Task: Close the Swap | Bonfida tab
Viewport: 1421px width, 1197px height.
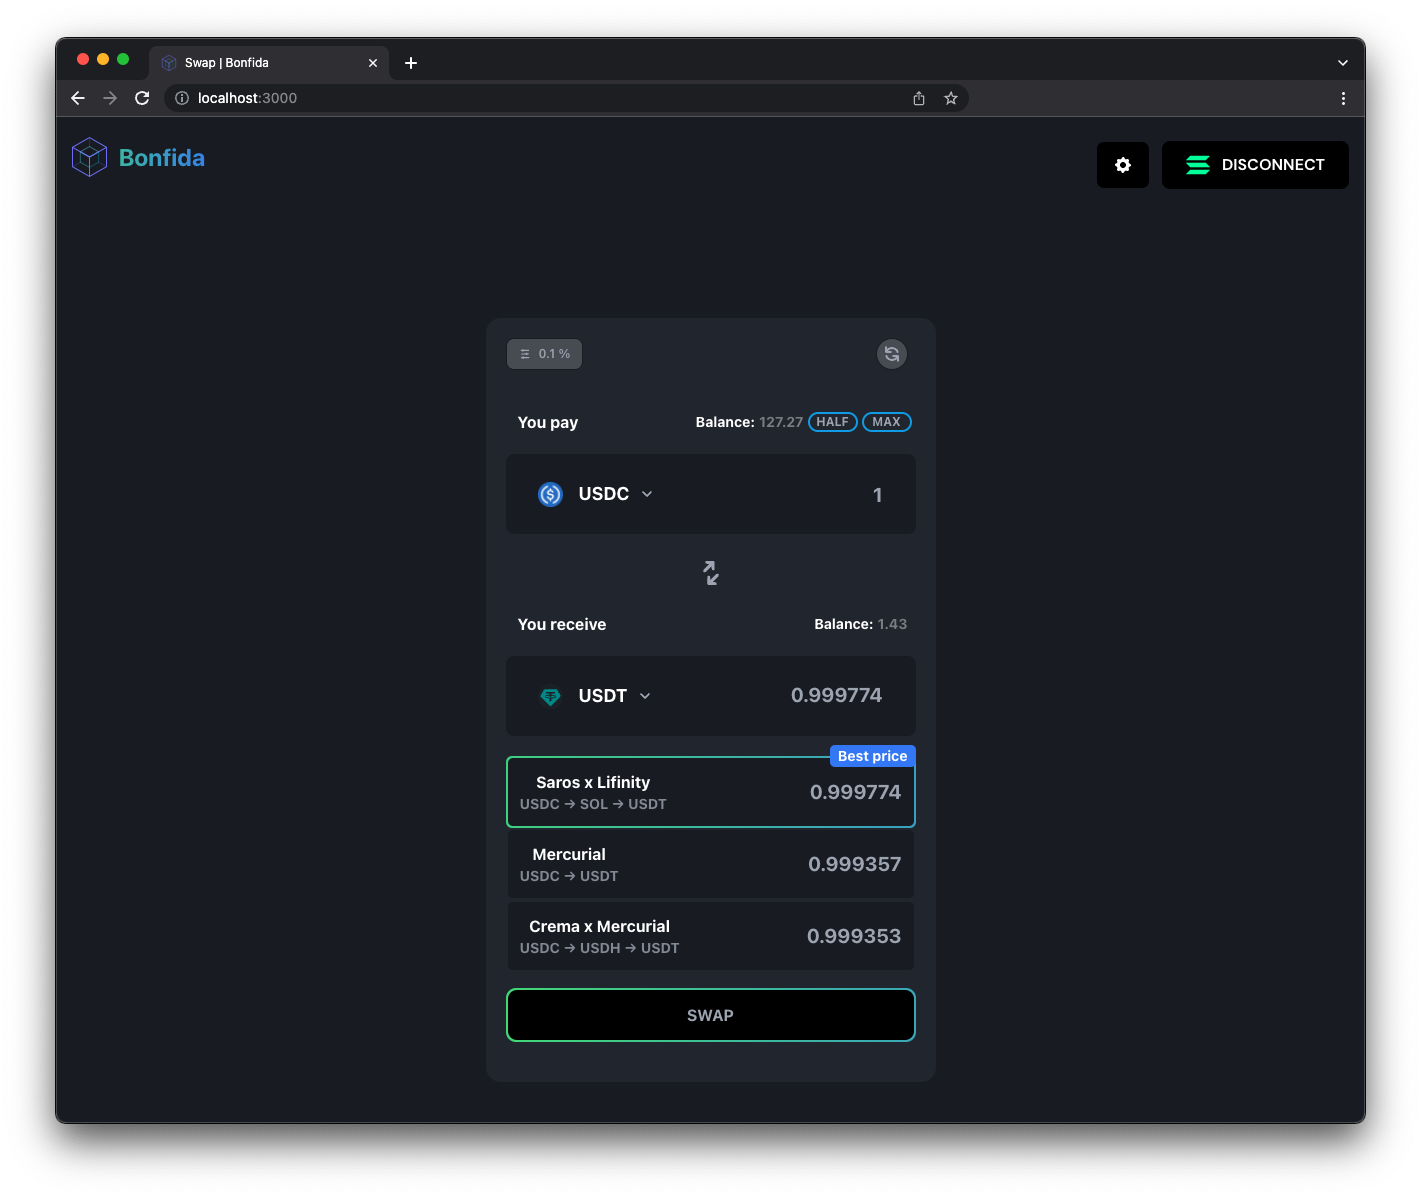Action: (373, 63)
